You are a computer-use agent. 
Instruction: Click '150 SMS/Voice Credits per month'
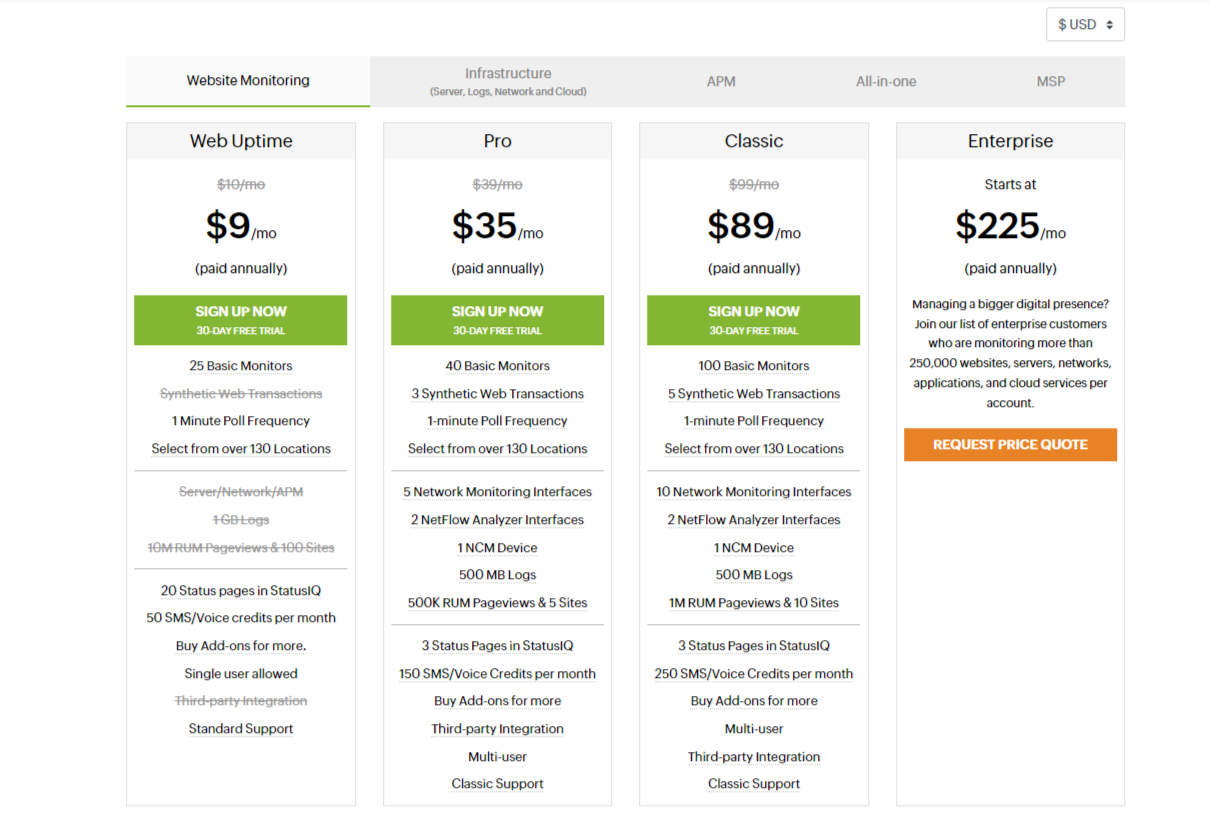[497, 674]
